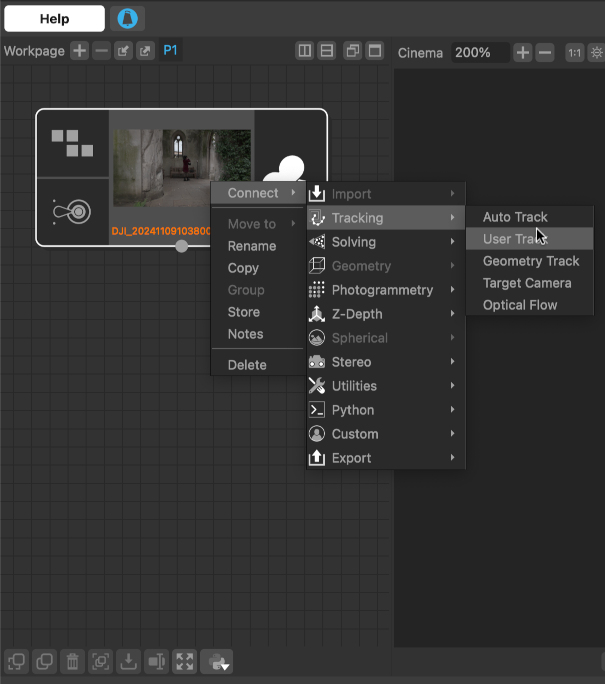The width and height of the screenshot is (605, 684).
Task: Expand the Custom submenu
Action: pyautogui.click(x=386, y=434)
